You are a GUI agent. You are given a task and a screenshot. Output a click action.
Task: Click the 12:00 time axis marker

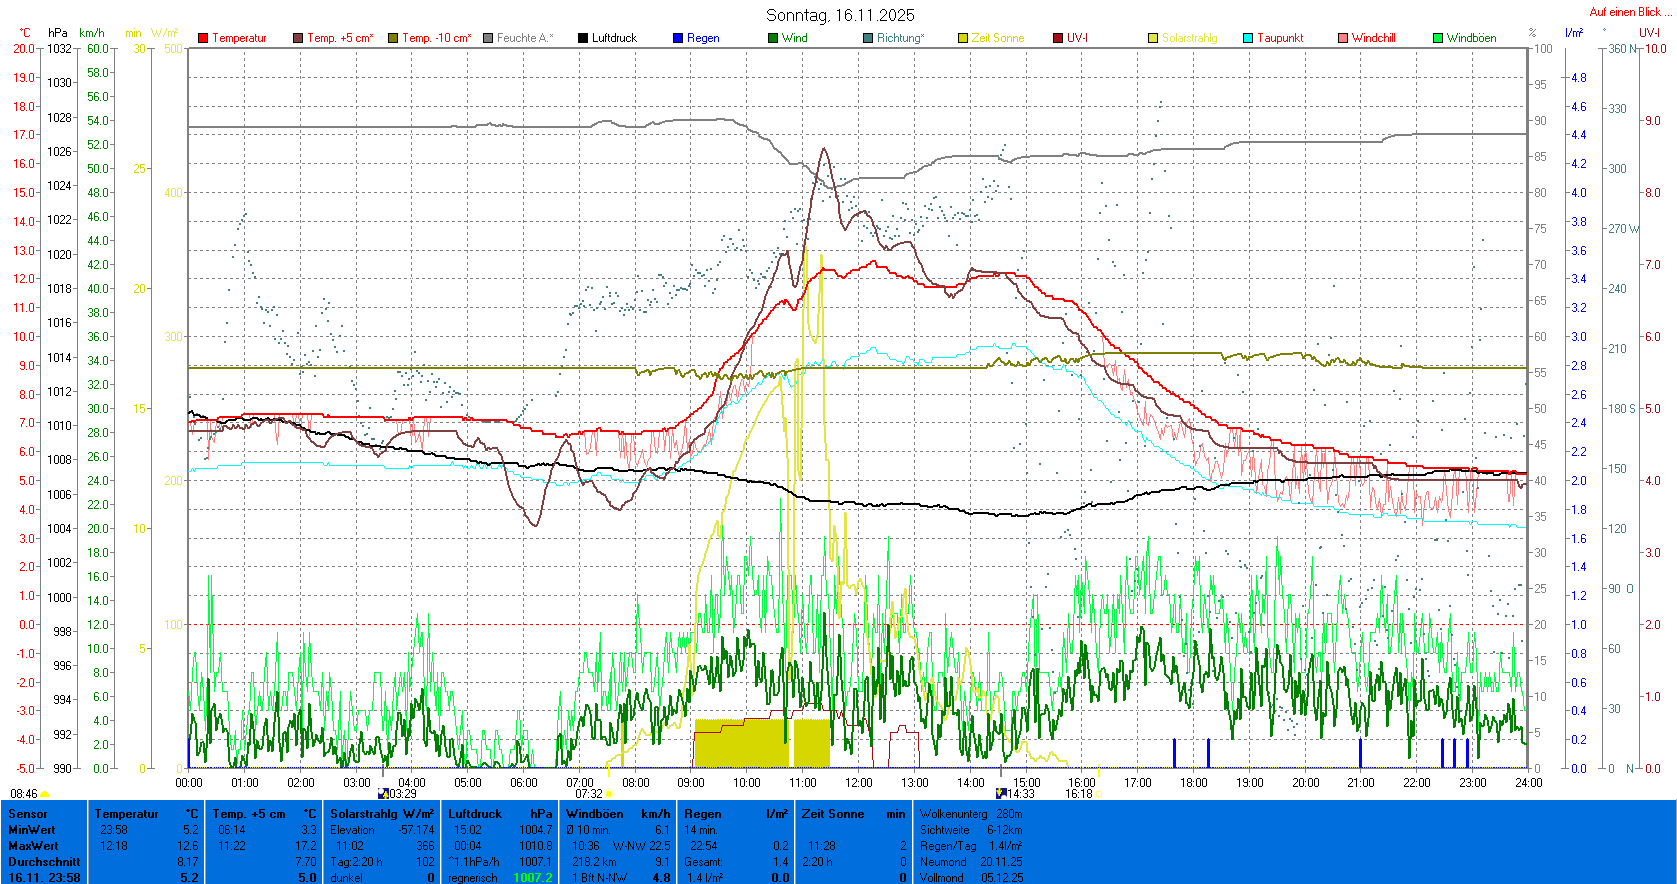click(858, 783)
